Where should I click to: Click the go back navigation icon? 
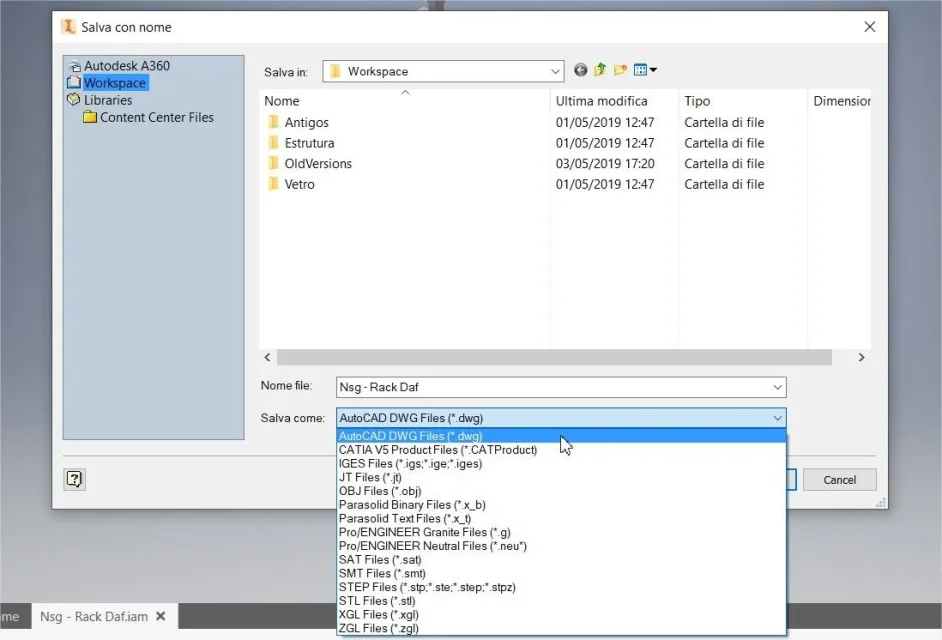580,70
